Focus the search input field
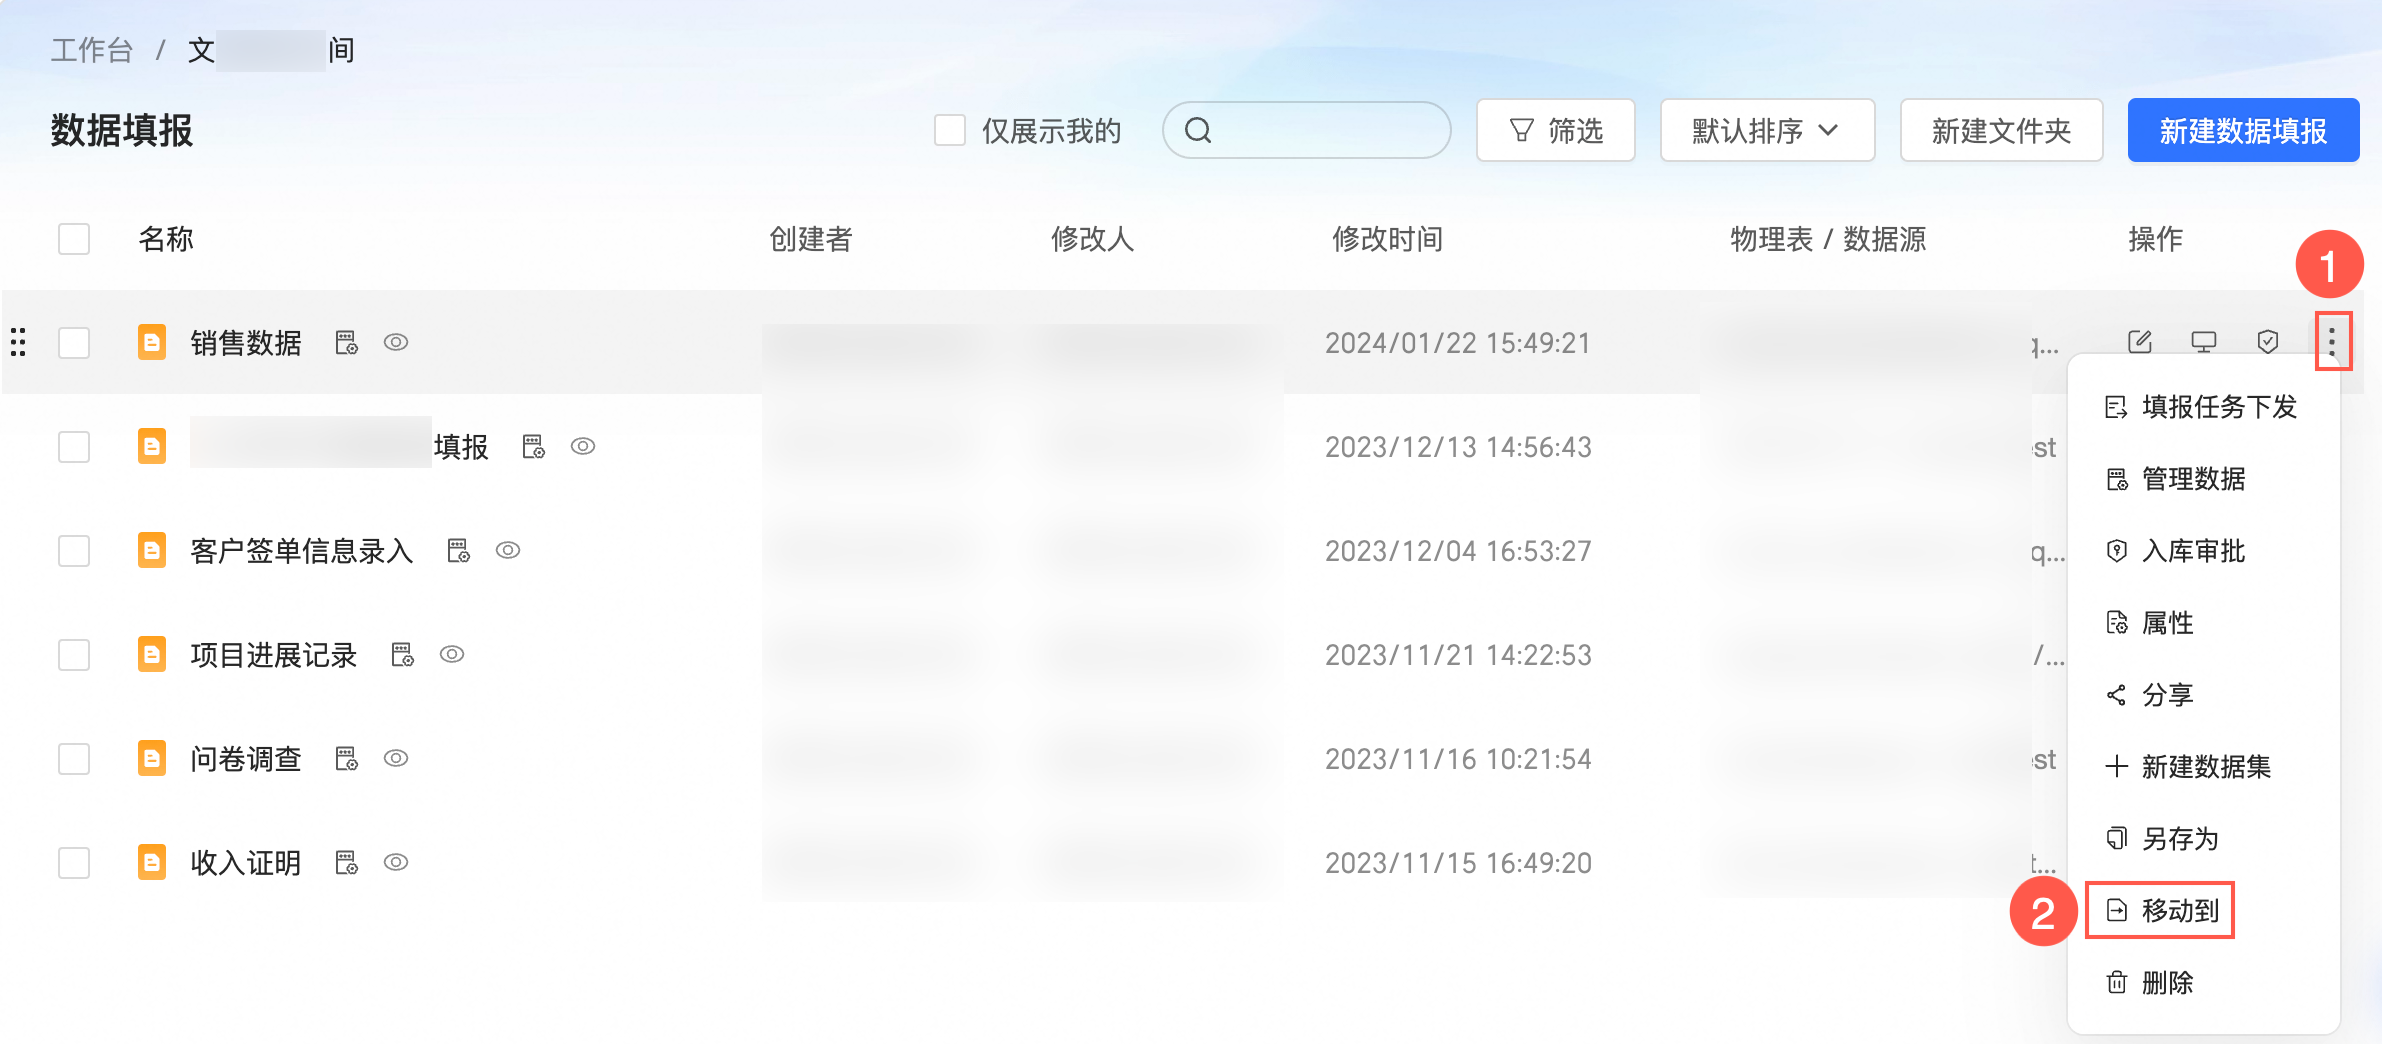This screenshot has height=1044, width=2382. (x=1306, y=130)
